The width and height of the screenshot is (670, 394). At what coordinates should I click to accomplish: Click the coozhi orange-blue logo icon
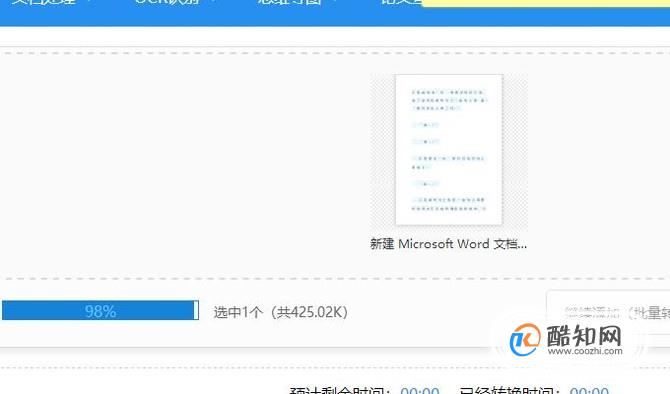point(525,340)
